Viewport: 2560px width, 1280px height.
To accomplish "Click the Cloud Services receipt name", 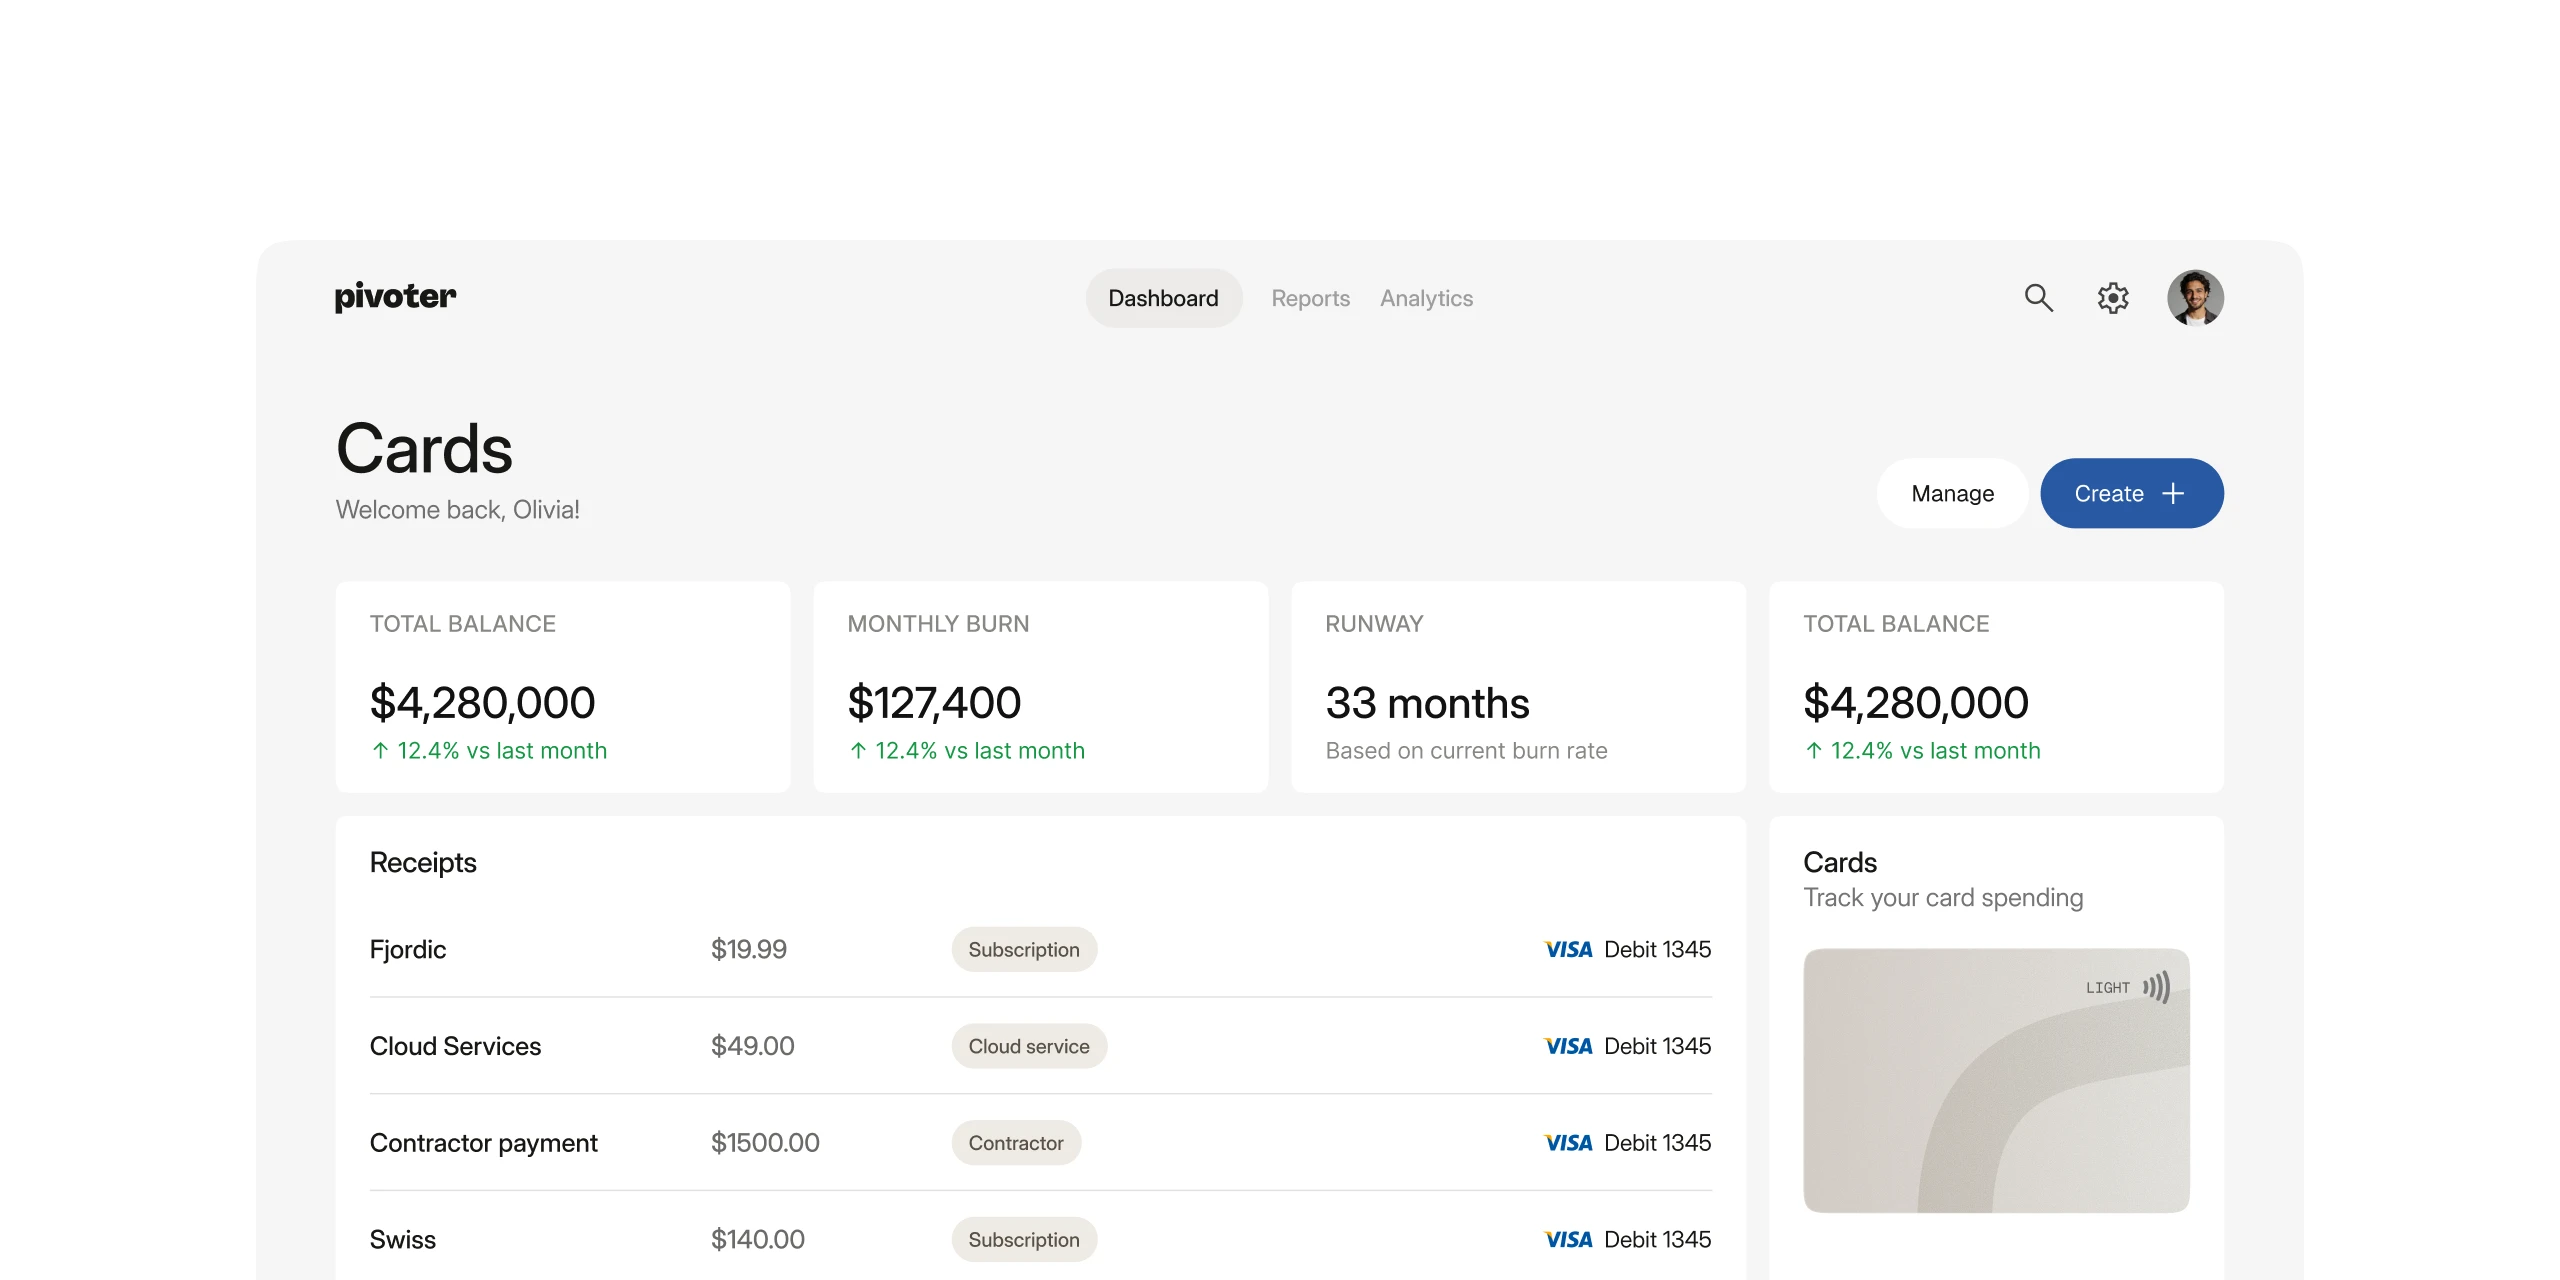I will pos(455,1046).
